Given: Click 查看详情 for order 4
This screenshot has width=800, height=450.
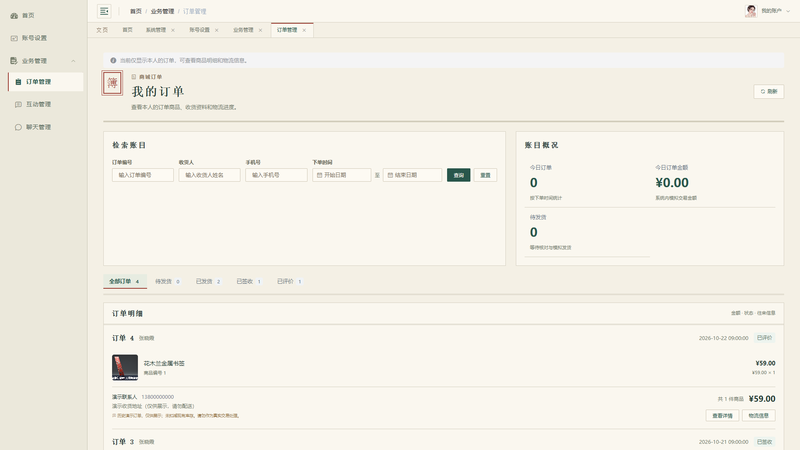Looking at the screenshot, I should pos(722,415).
